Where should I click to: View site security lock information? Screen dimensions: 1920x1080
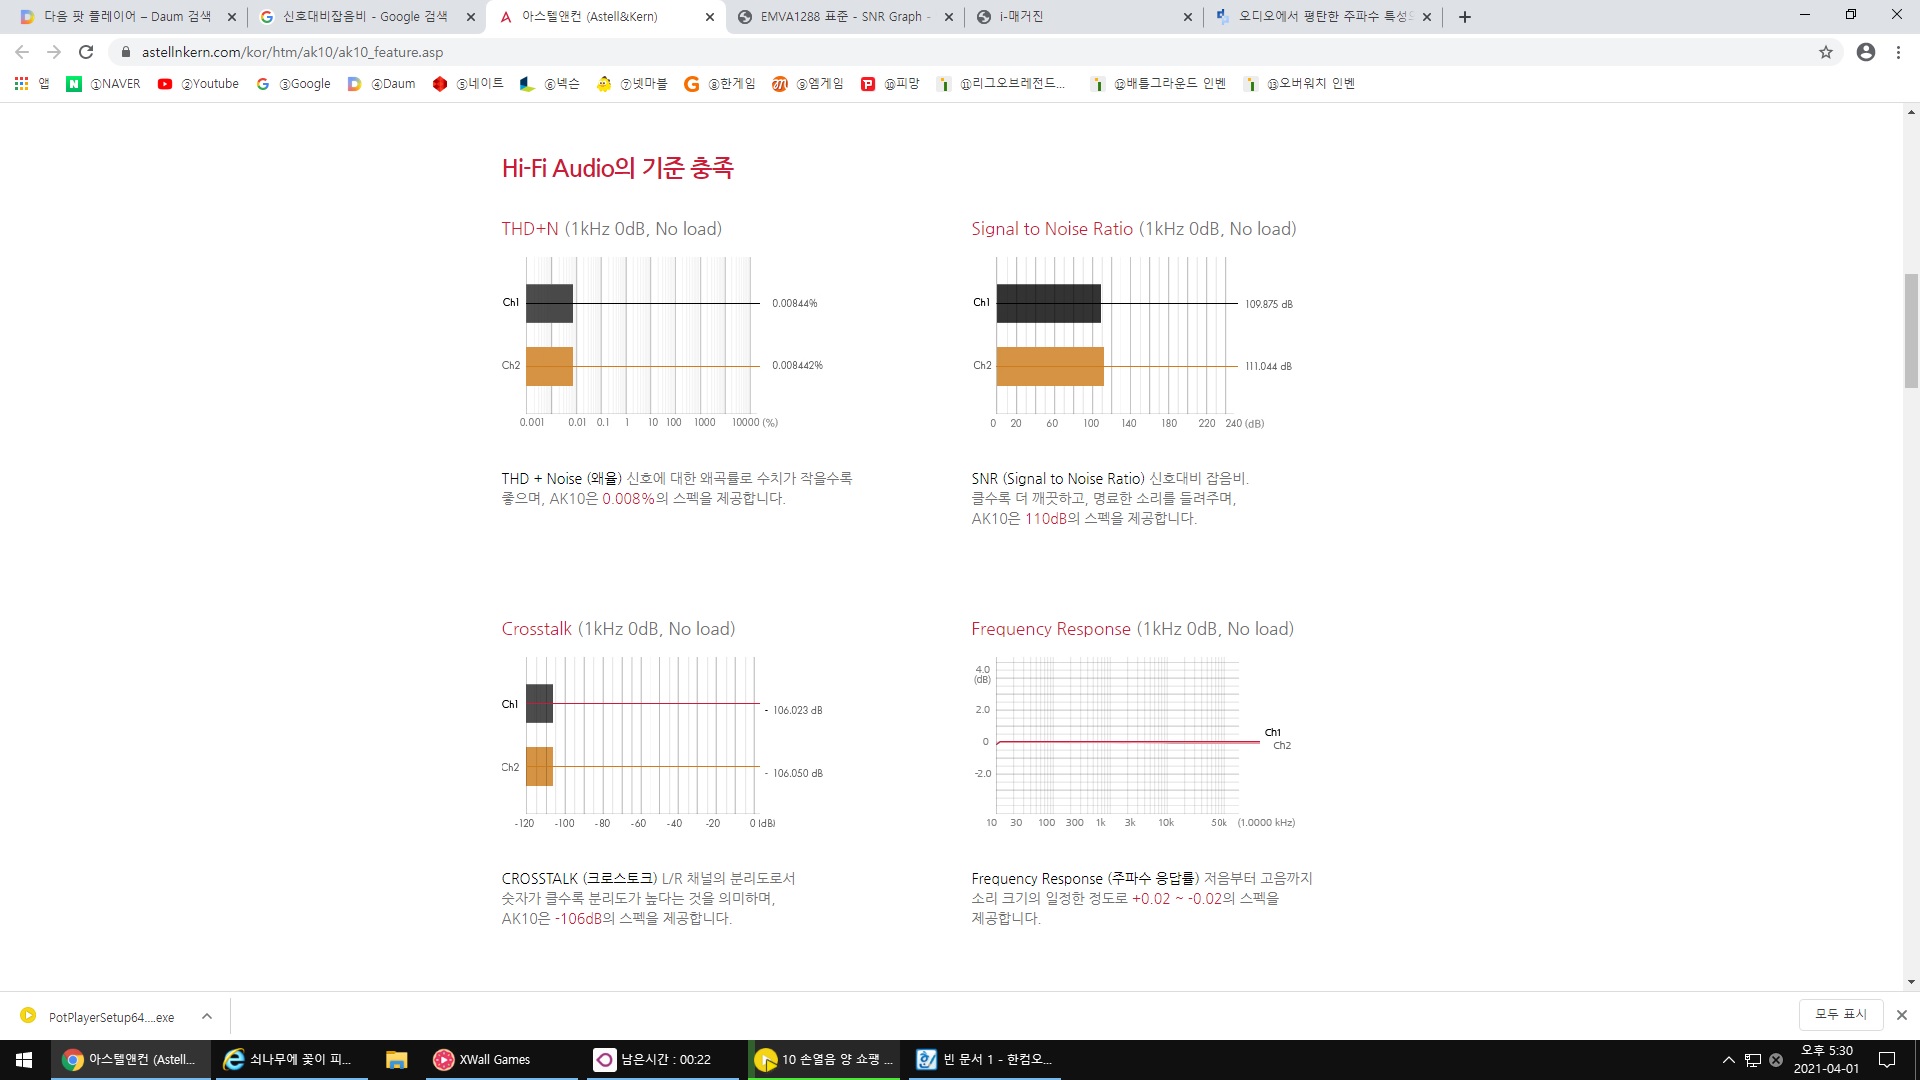125,52
